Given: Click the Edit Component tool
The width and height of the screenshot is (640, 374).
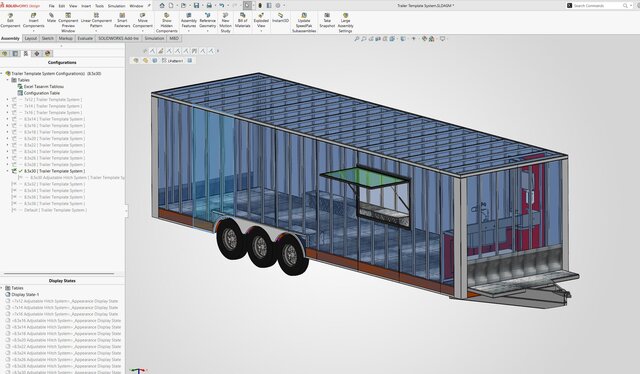Looking at the screenshot, I should 10,20.
